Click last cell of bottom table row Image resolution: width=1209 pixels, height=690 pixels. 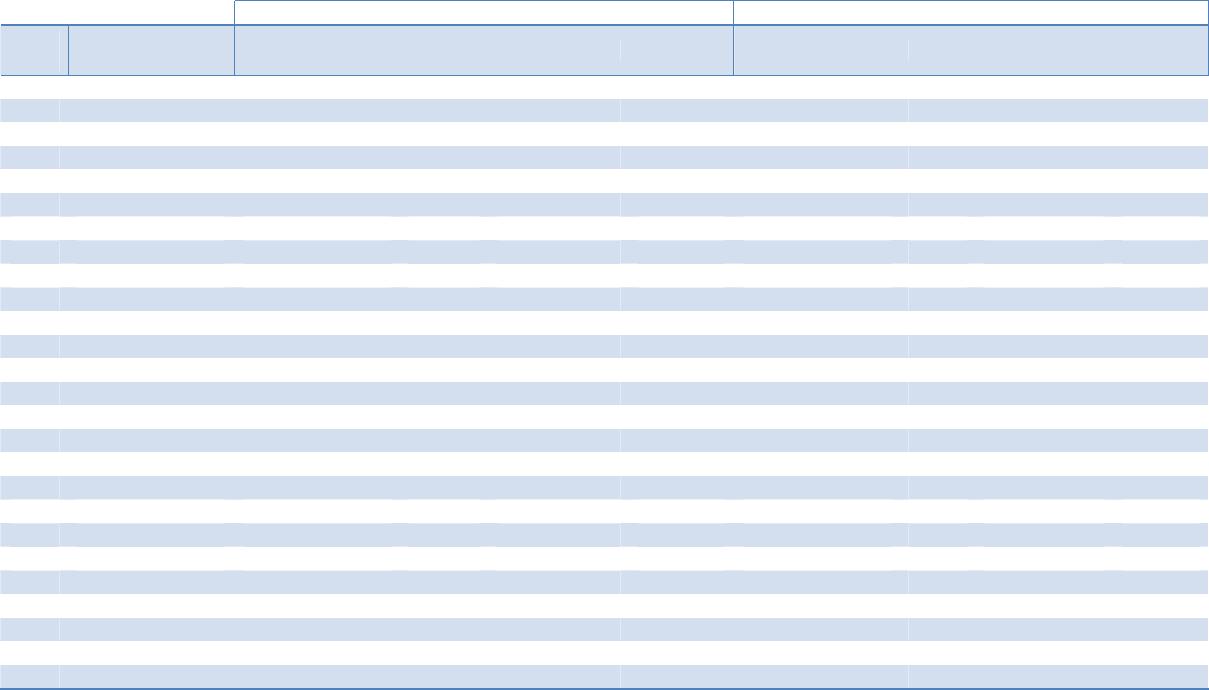(x=1057, y=677)
